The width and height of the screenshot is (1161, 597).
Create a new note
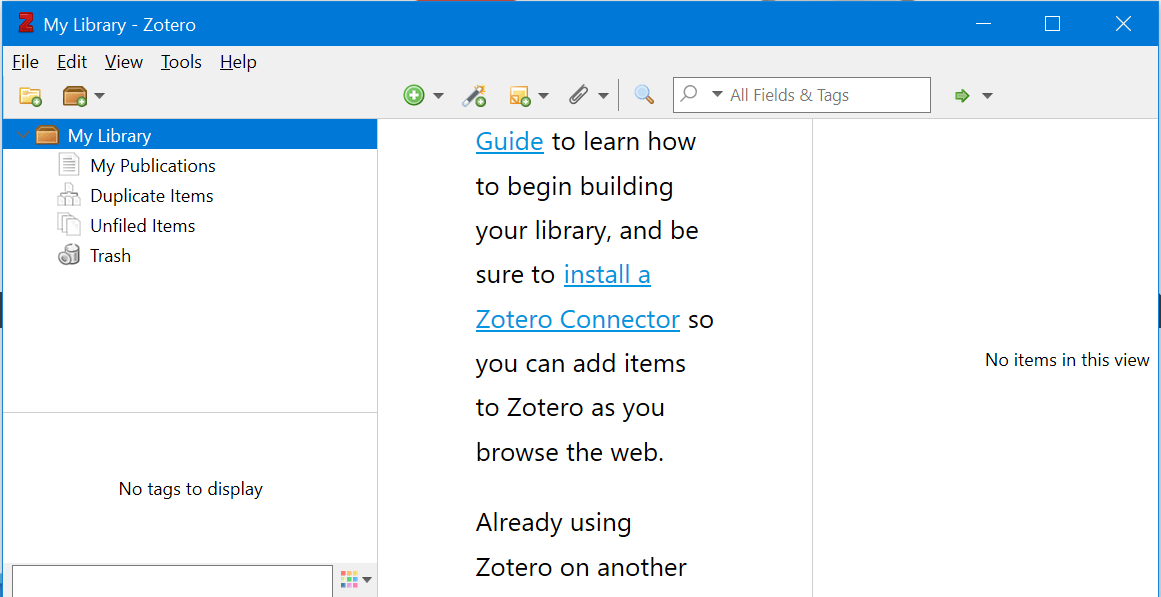click(x=521, y=95)
